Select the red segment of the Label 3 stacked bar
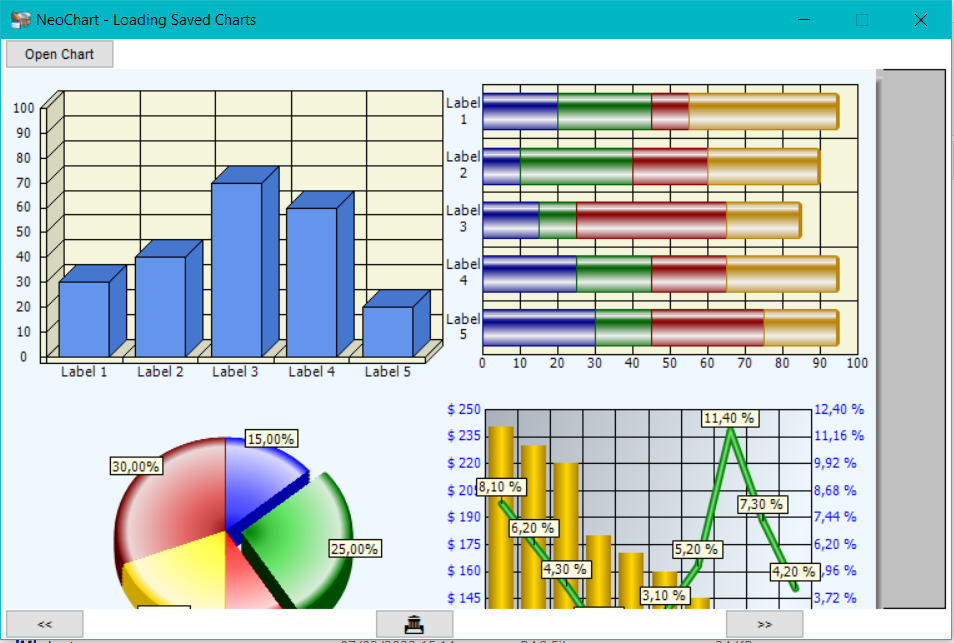 click(650, 221)
